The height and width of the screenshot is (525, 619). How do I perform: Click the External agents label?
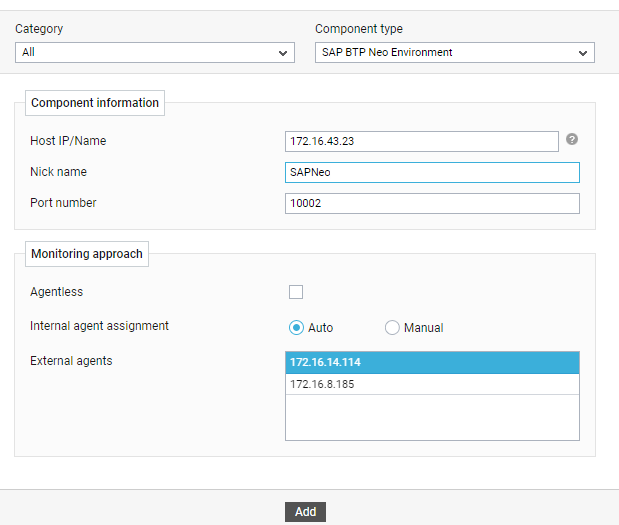pyautogui.click(x=71, y=361)
